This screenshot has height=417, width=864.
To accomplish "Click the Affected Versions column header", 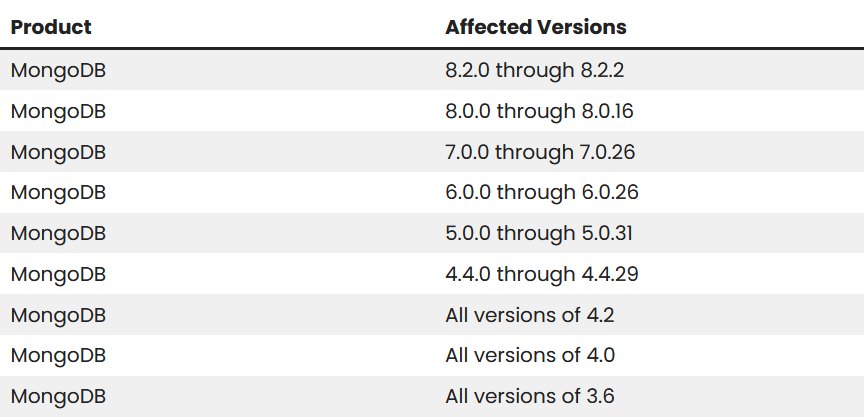I will click(x=536, y=27).
